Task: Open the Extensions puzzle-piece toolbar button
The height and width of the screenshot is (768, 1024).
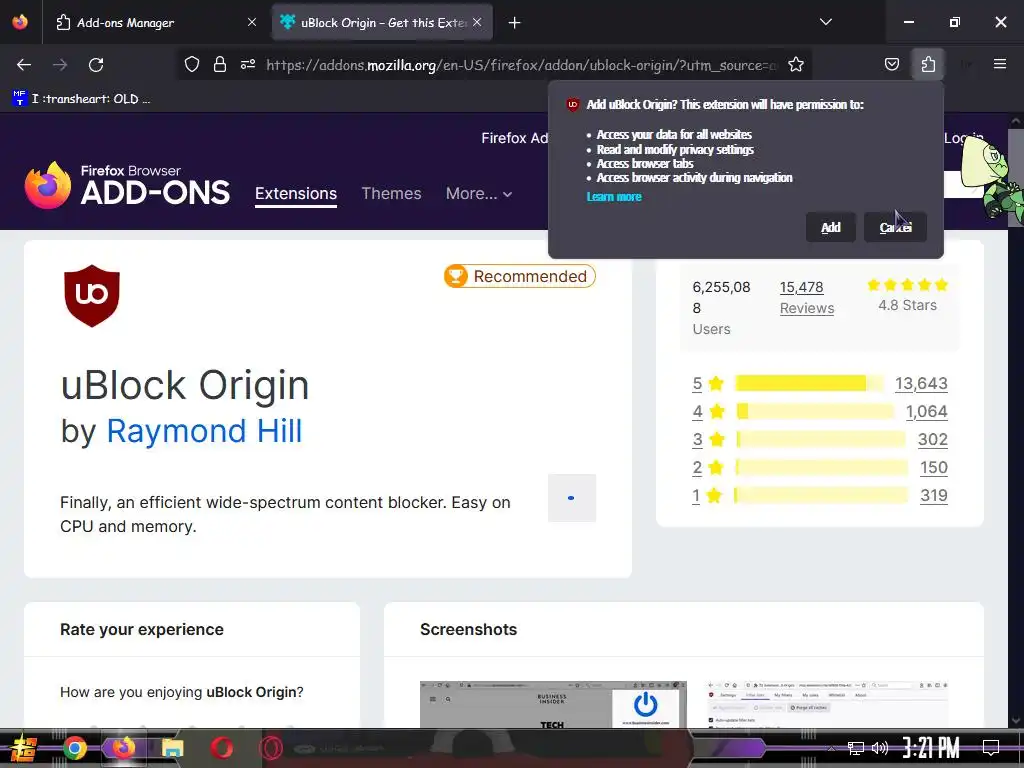Action: tap(928, 64)
